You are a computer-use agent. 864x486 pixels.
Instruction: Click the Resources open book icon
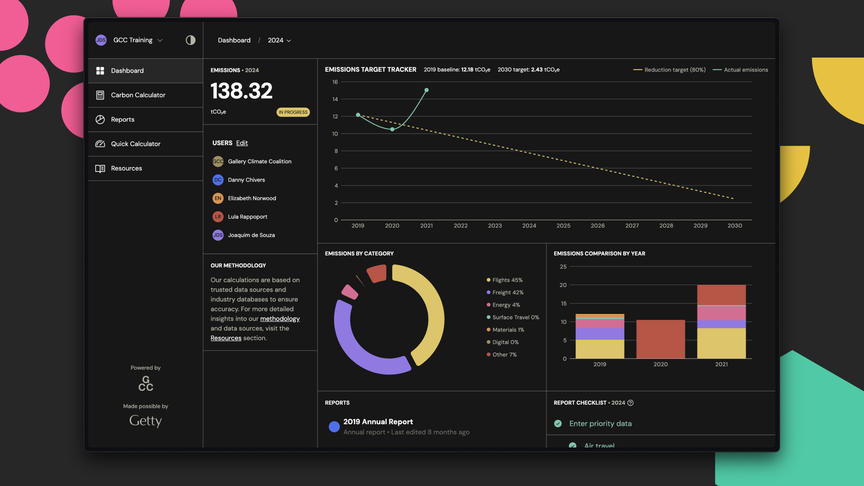100,168
